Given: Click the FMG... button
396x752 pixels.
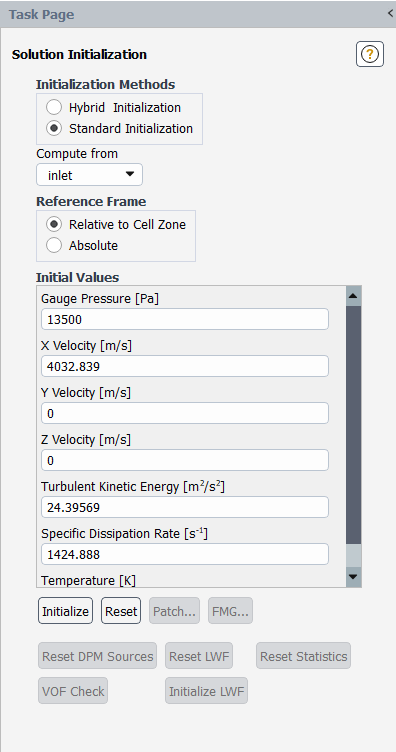Looking at the screenshot, I should pyautogui.click(x=230, y=611).
